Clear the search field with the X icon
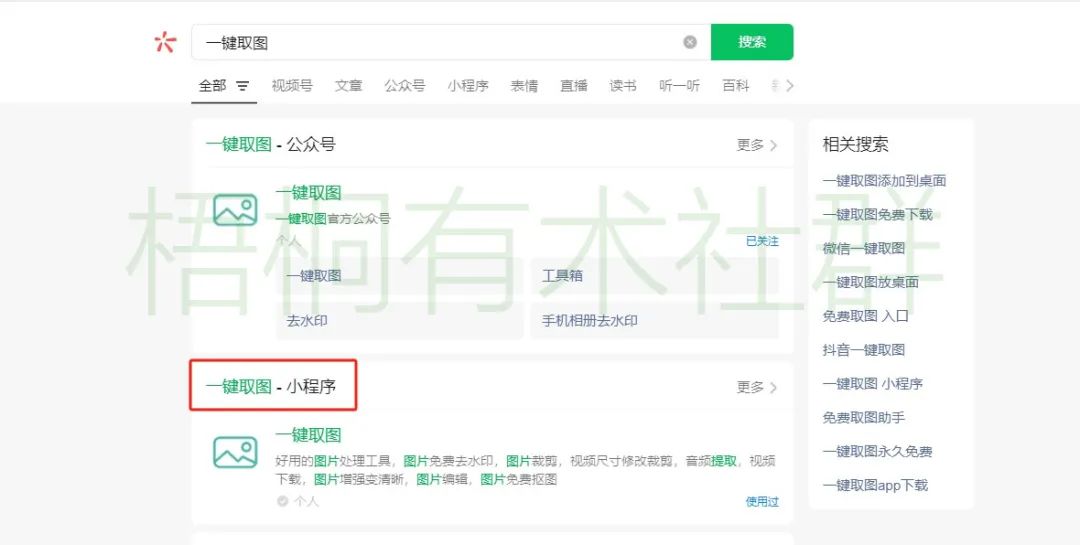This screenshot has width=1080, height=545. click(689, 42)
